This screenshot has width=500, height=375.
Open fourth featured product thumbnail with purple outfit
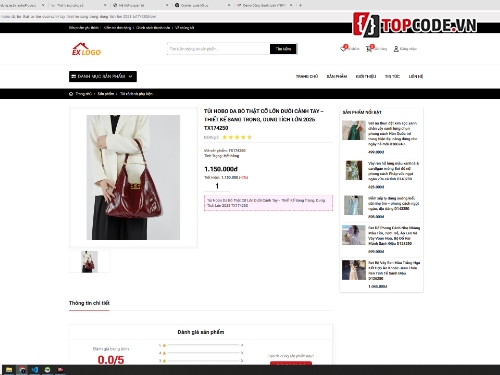(354, 235)
